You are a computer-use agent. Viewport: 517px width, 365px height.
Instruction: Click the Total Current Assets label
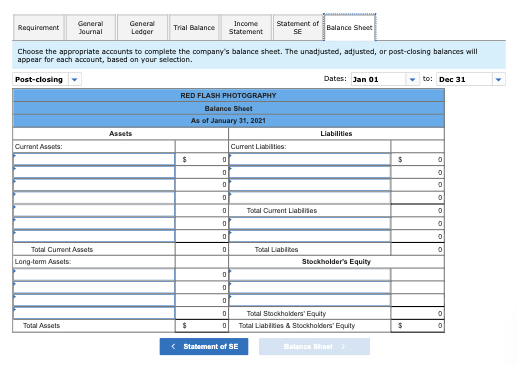coord(62,250)
